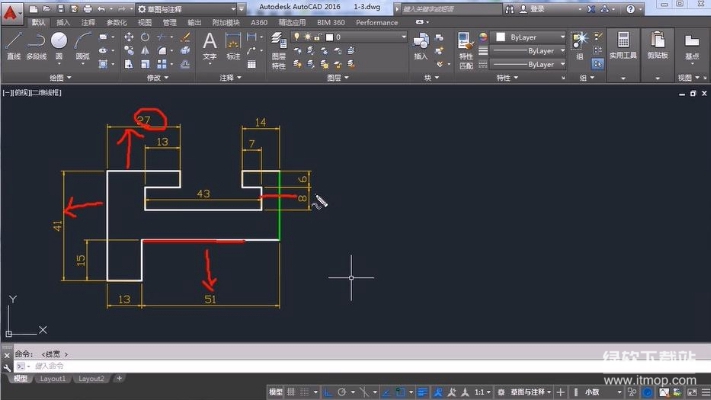
Task: Toggle grid display in status bar
Action: pyautogui.click(x=291, y=392)
